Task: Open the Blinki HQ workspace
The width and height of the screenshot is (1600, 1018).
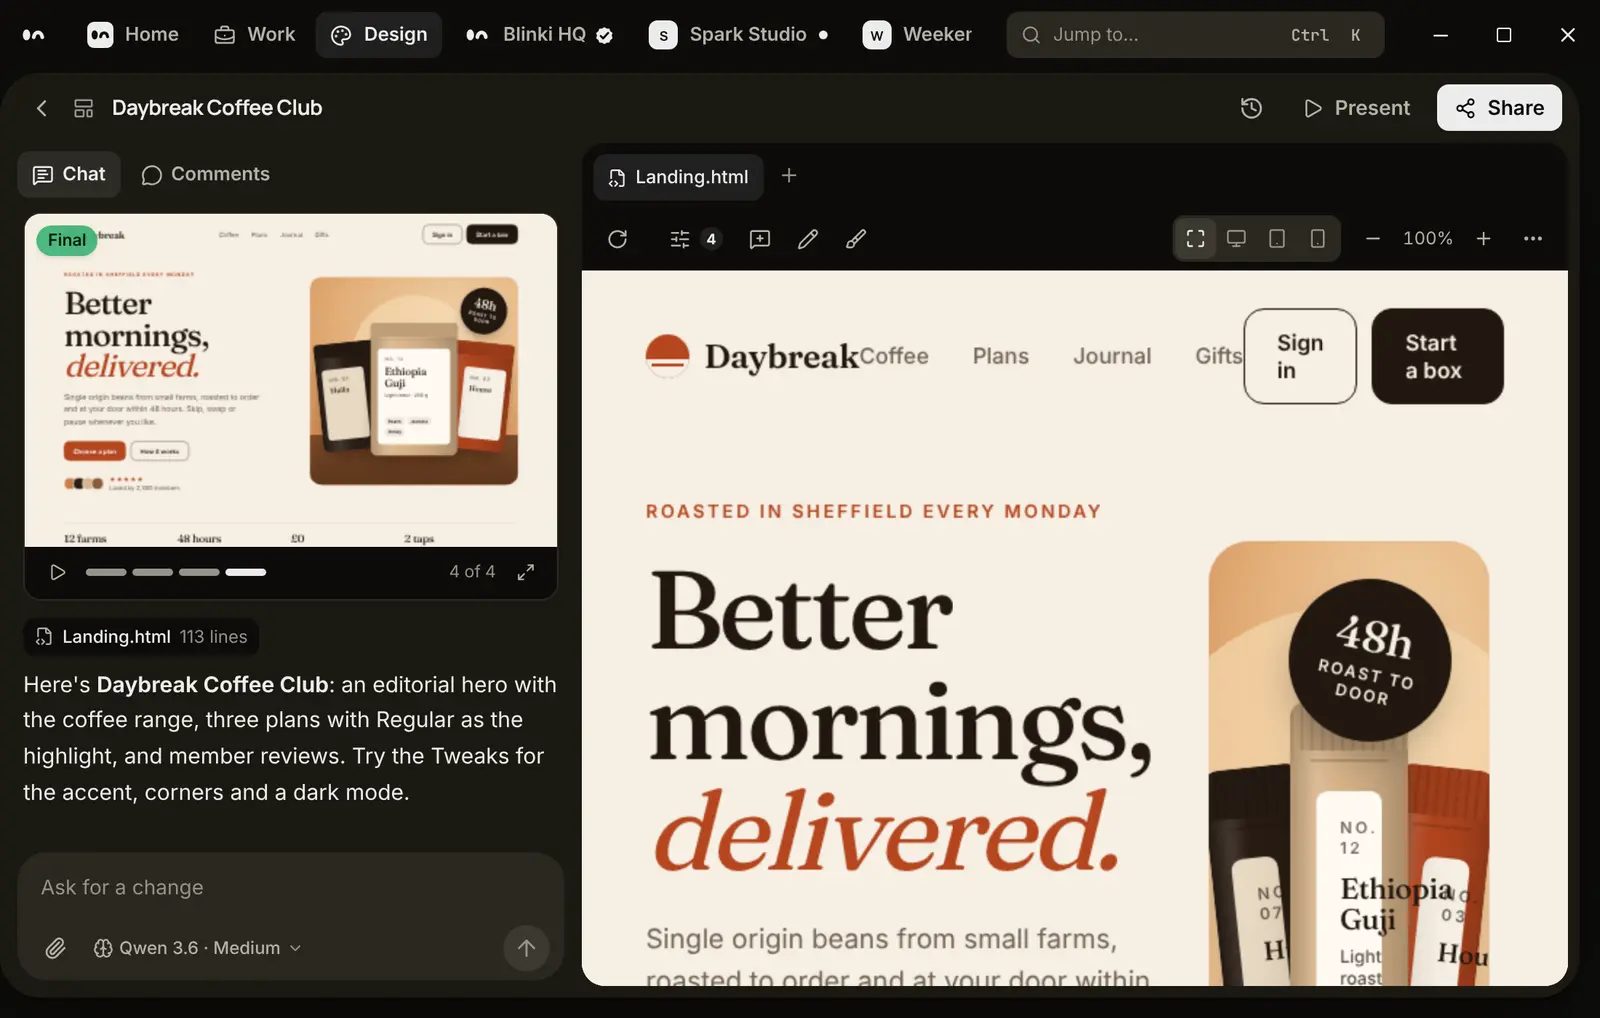Action: click(539, 35)
